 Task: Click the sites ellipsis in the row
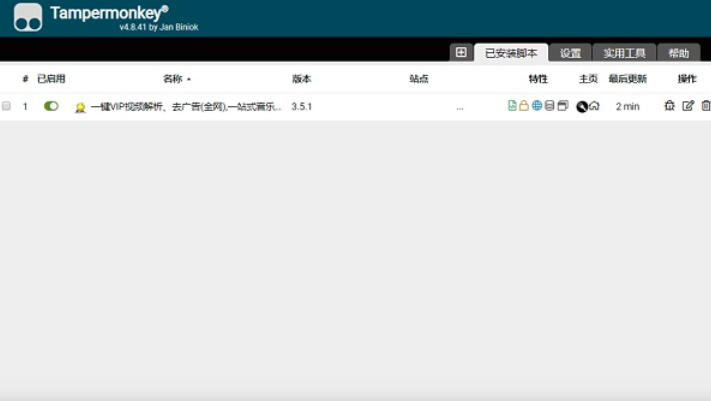pyautogui.click(x=460, y=108)
